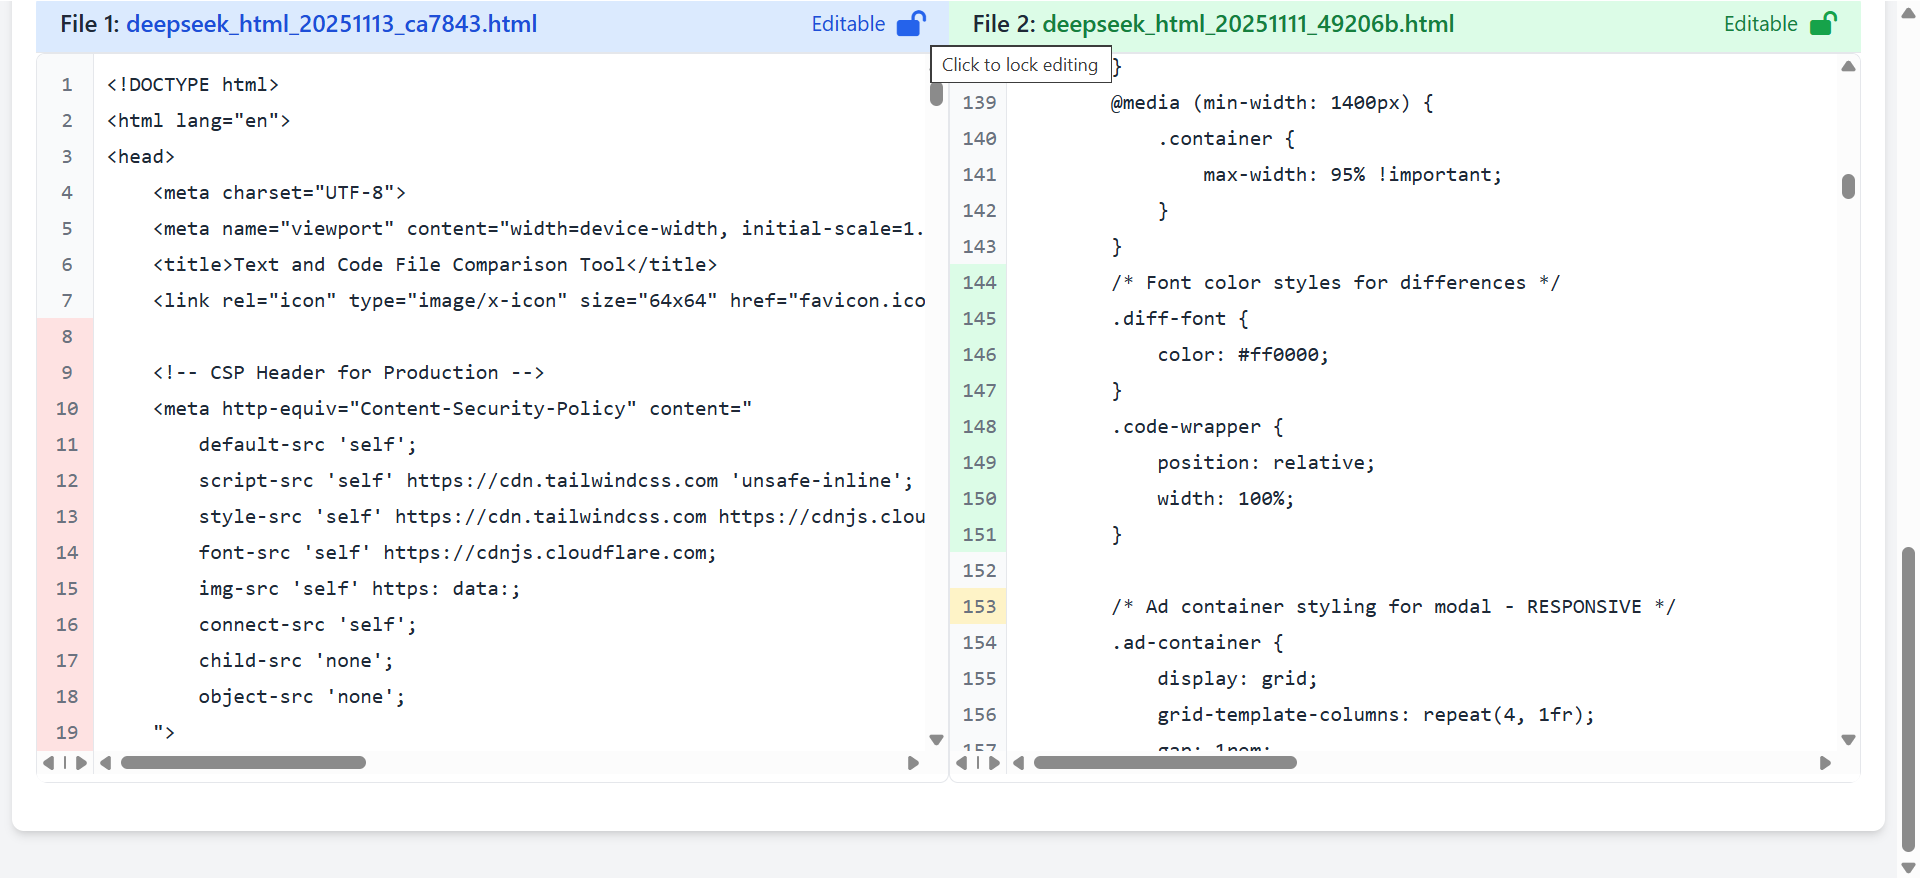This screenshot has height=878, width=1920.
Task: Click File 2 horizontal scroll left arrow
Action: tap(1019, 763)
